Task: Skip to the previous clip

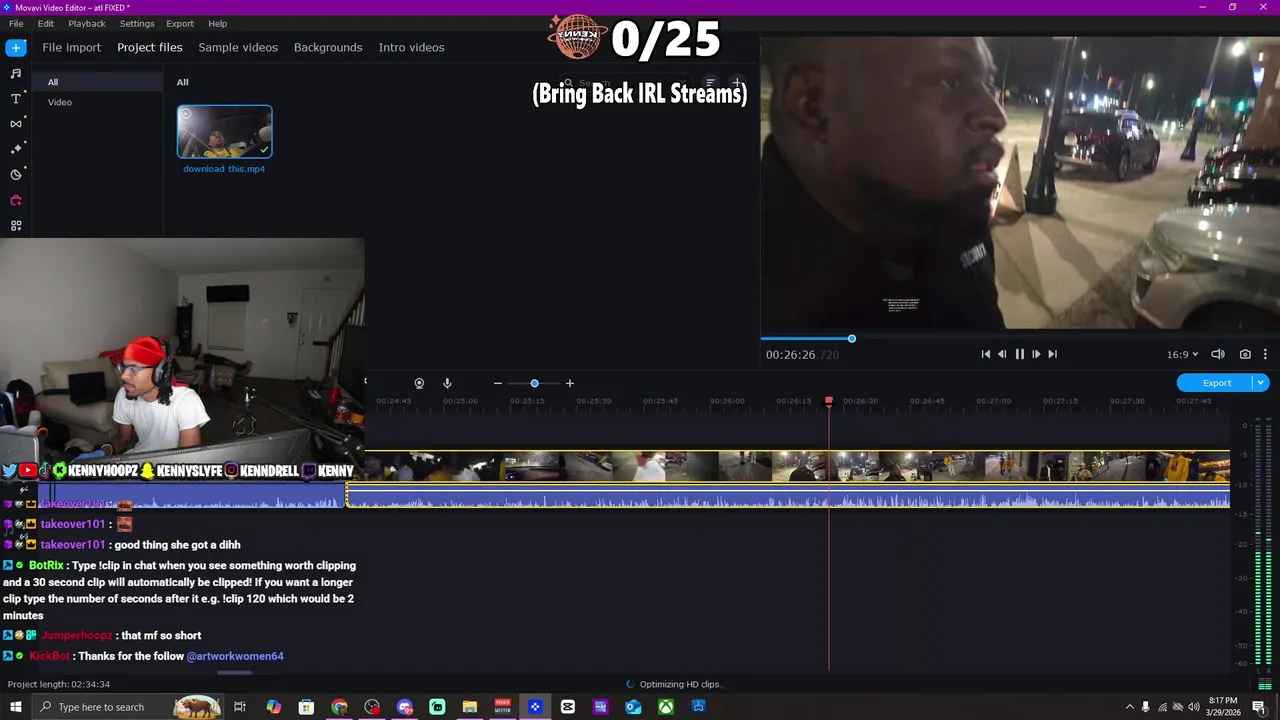Action: click(985, 354)
